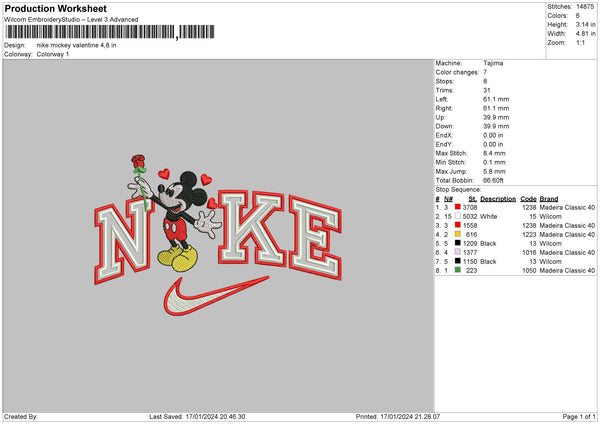600x424 pixels.
Task: Click the Left row value 61.1 mm
Action: click(x=496, y=99)
